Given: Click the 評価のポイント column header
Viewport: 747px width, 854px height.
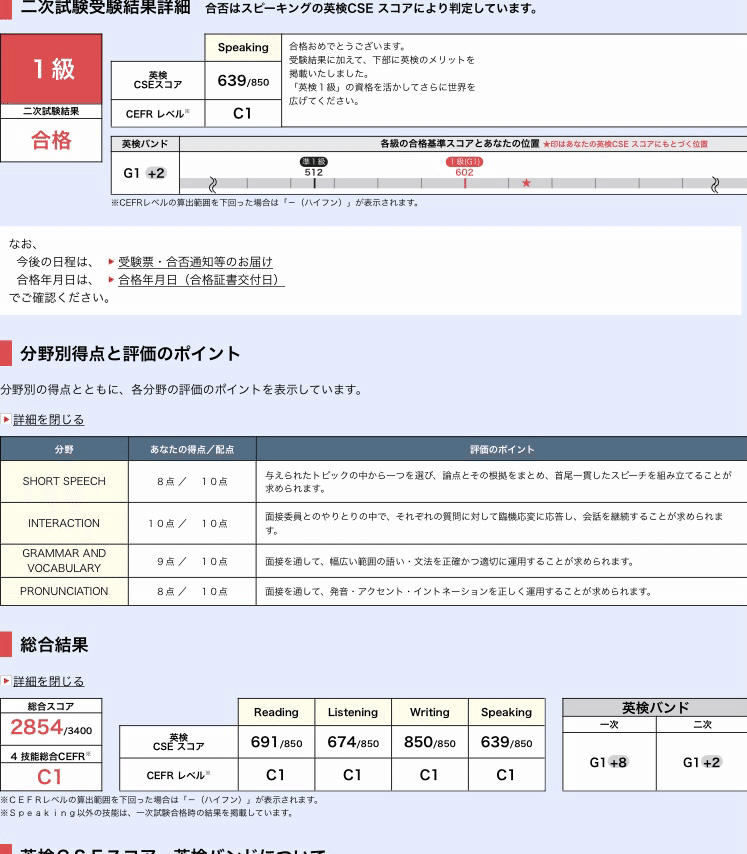Looking at the screenshot, I should click(x=502, y=449).
